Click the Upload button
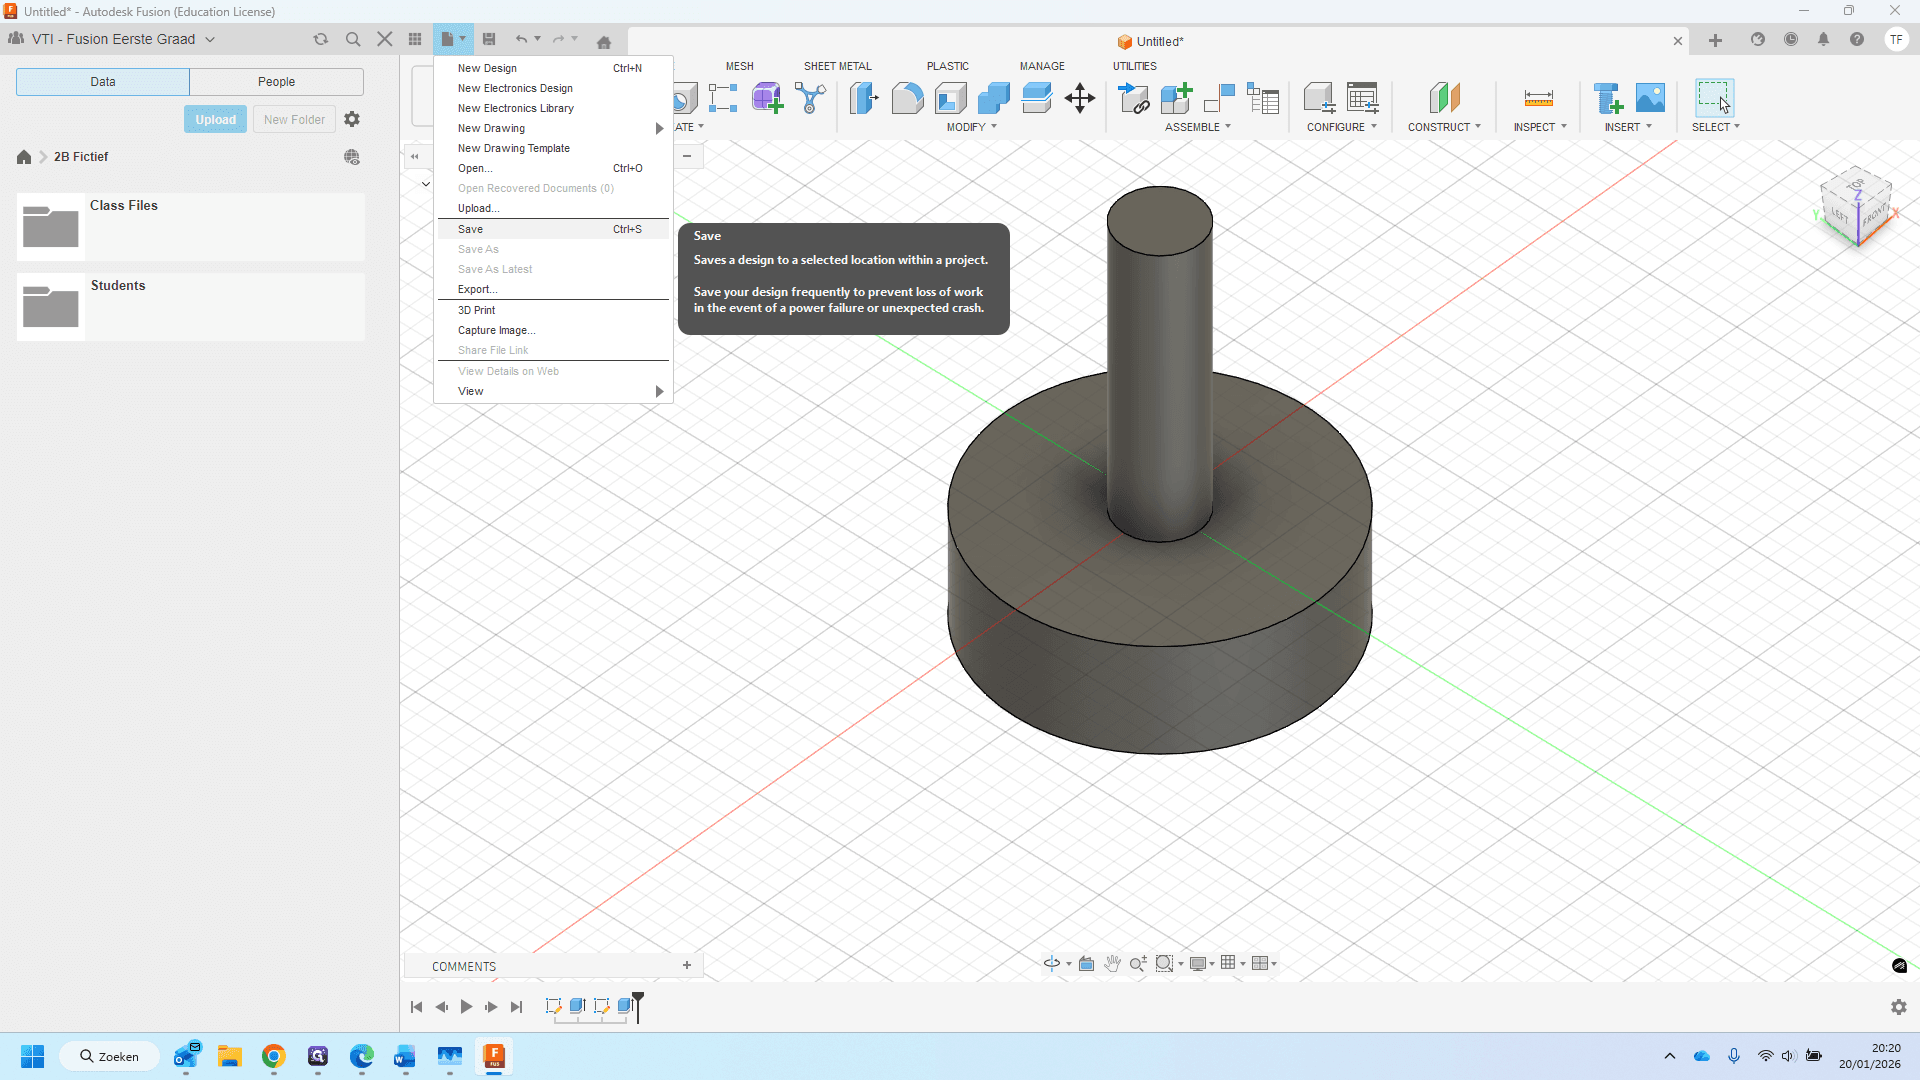This screenshot has width=1920, height=1080. pyautogui.click(x=215, y=119)
